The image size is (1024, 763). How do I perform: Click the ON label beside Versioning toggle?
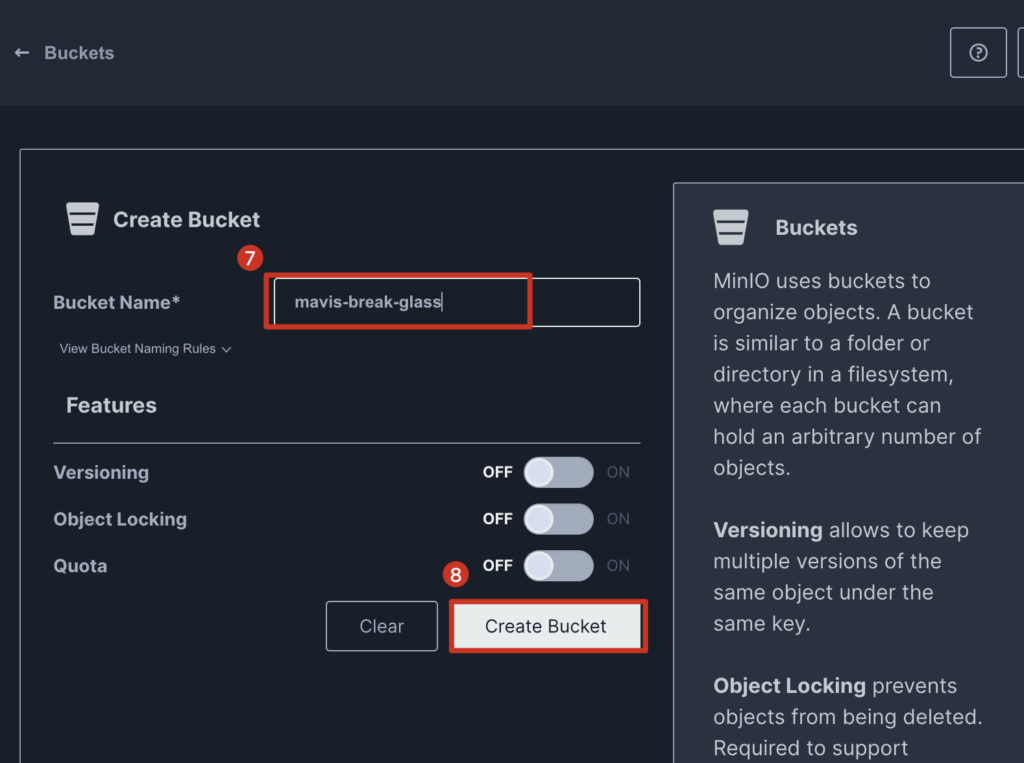click(x=618, y=472)
